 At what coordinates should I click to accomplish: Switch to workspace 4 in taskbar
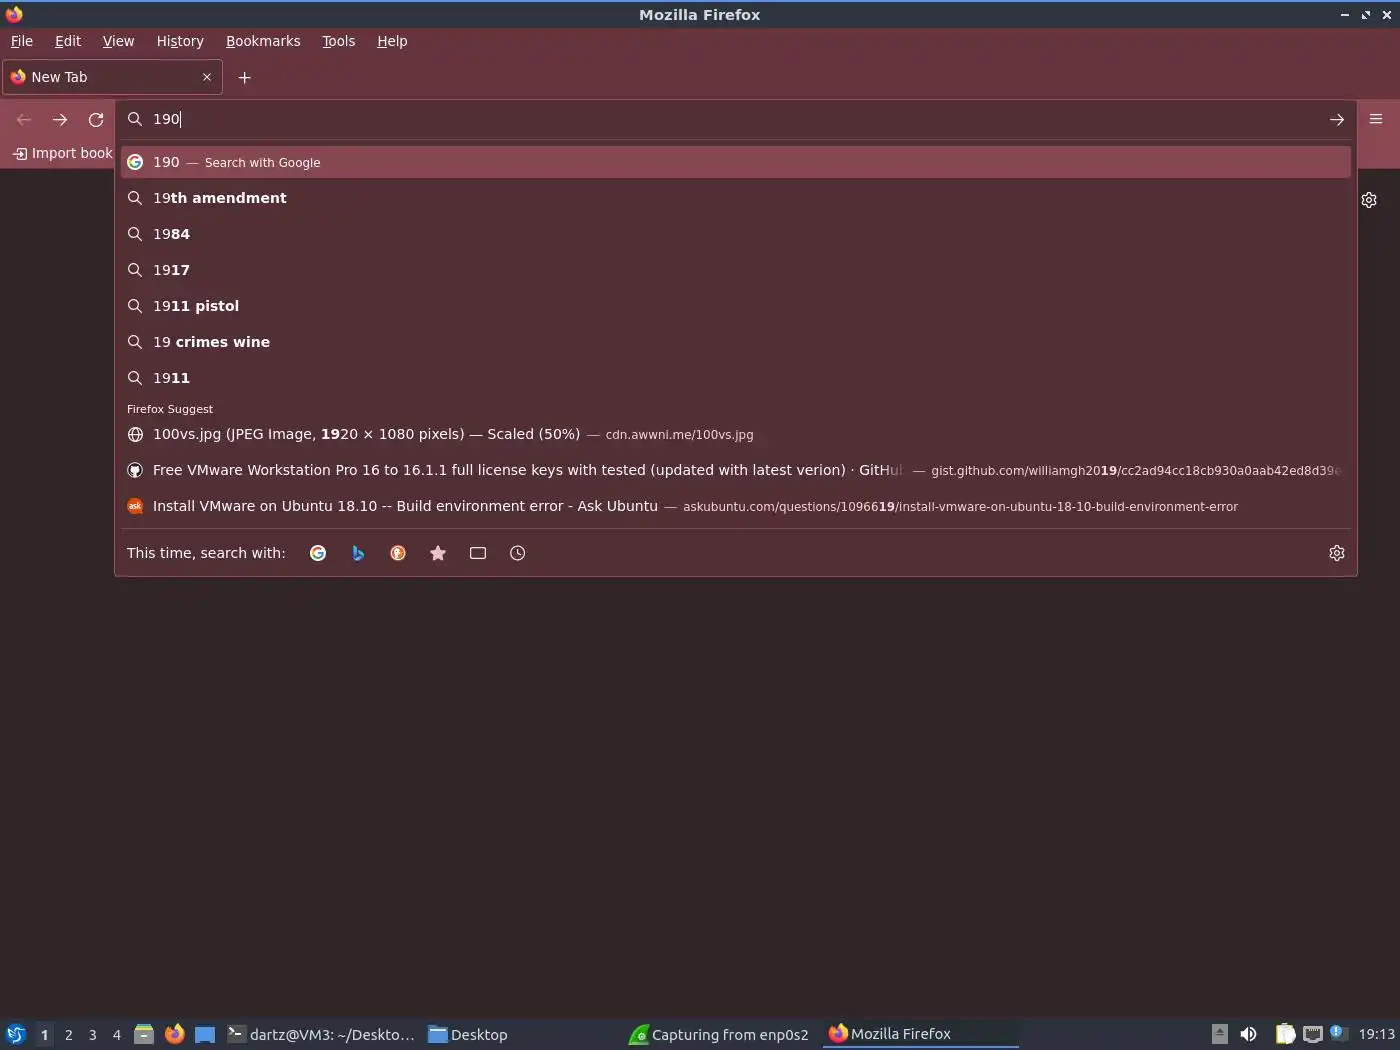[116, 1035]
